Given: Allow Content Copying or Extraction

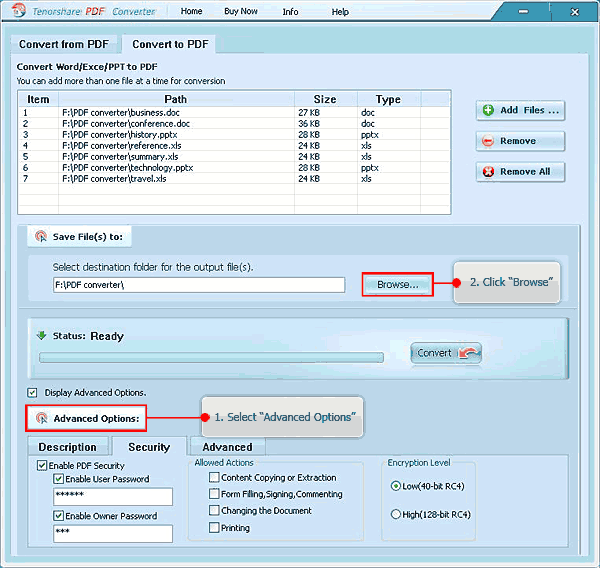Looking at the screenshot, I should (x=214, y=477).
